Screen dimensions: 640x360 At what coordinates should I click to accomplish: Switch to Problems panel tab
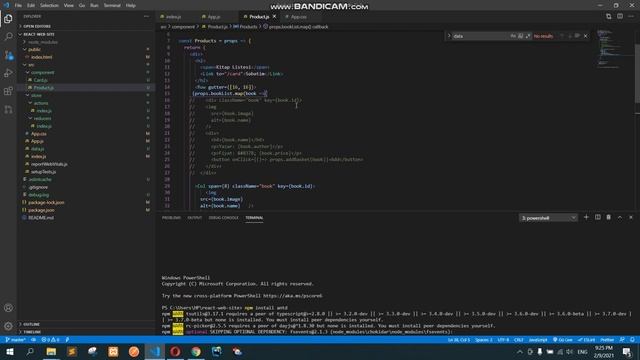[x=171, y=218]
